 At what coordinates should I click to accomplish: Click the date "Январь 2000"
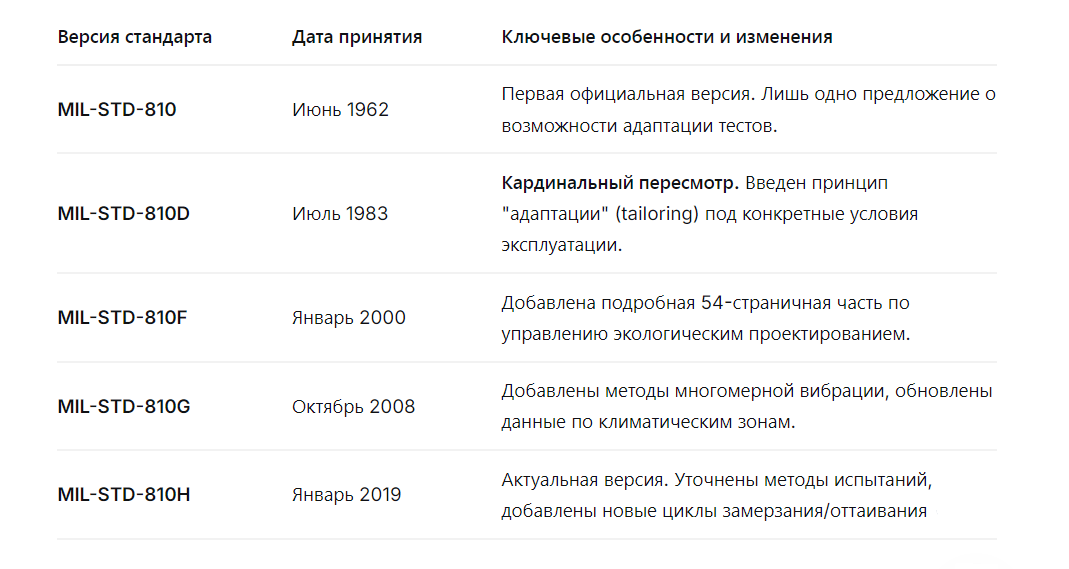[349, 318]
